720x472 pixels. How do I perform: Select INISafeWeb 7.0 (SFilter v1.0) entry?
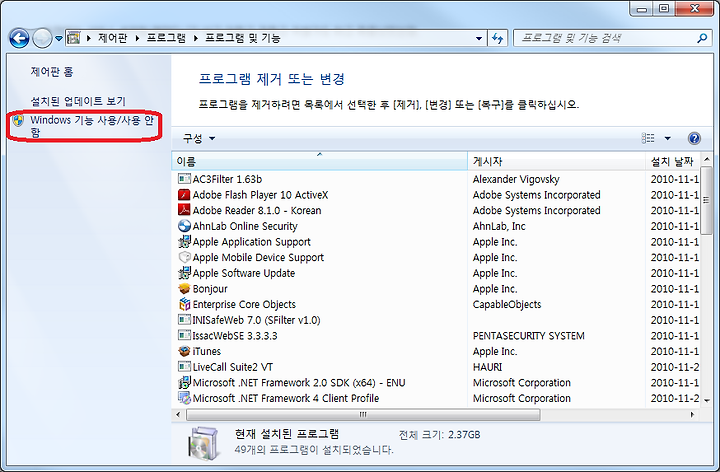[x=256, y=320]
